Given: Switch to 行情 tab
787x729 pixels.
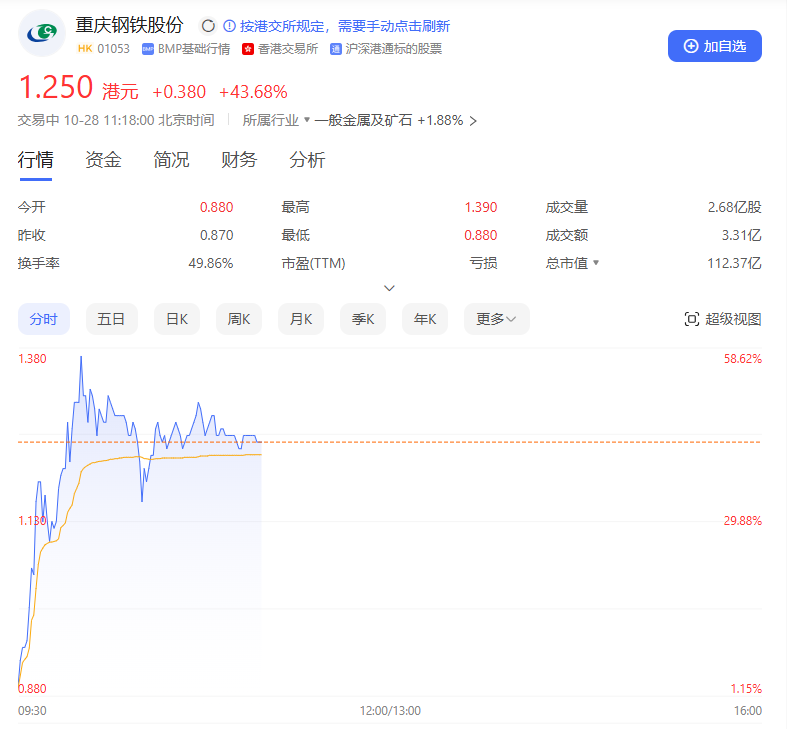Looking at the screenshot, I should pyautogui.click(x=35, y=160).
